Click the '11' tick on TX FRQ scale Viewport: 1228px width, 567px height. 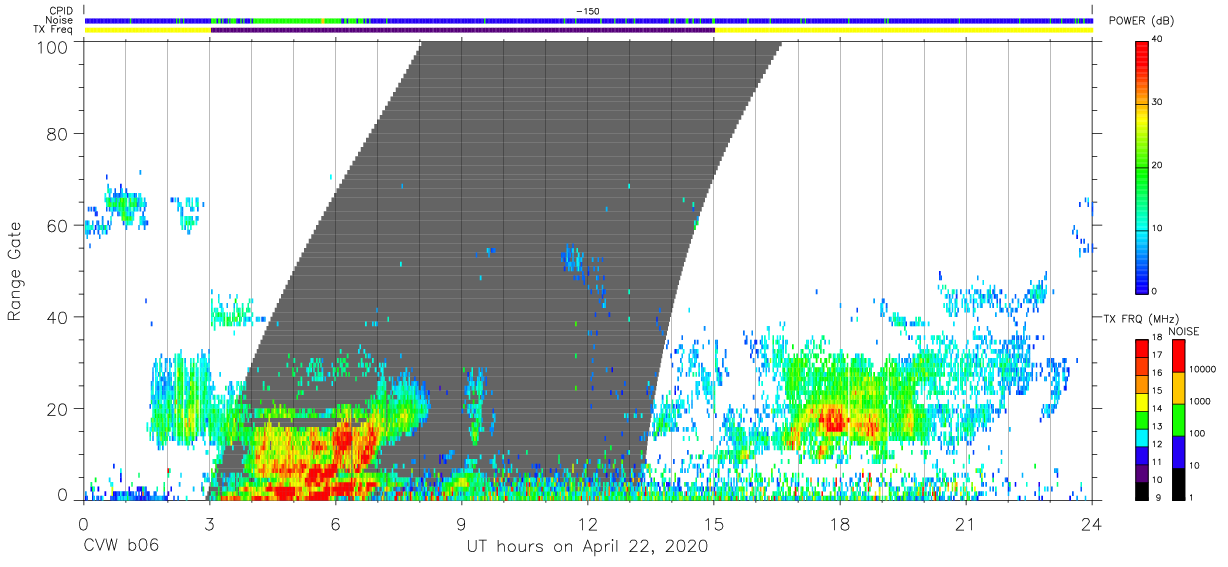pyautogui.click(x=1158, y=462)
